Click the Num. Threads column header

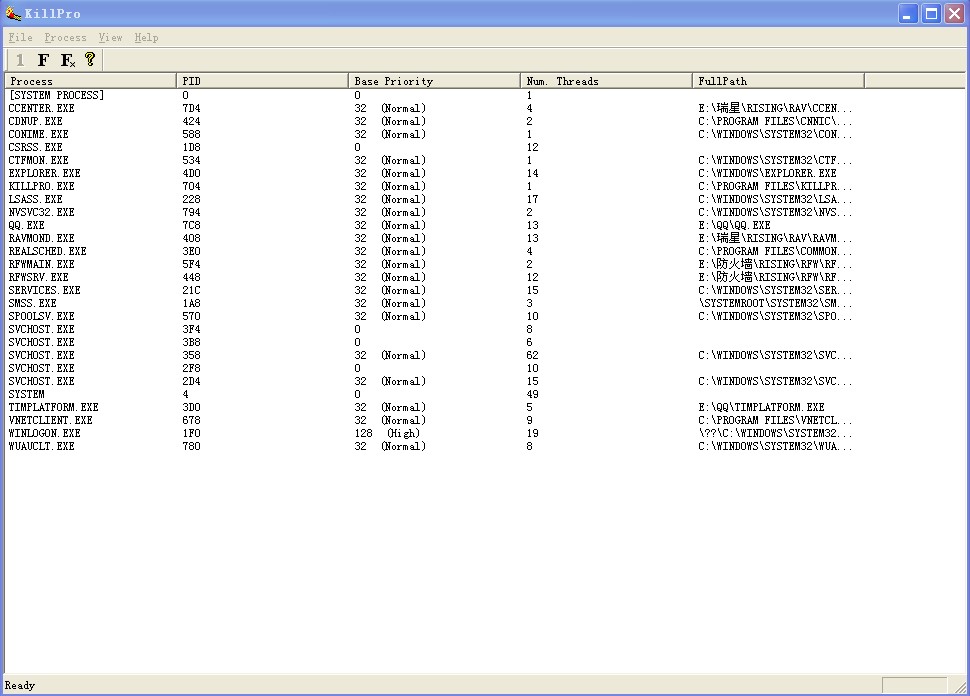[606, 81]
